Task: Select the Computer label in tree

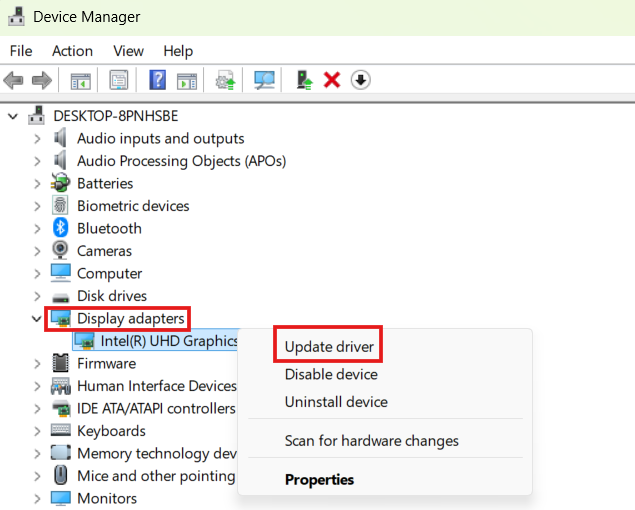Action: (109, 273)
